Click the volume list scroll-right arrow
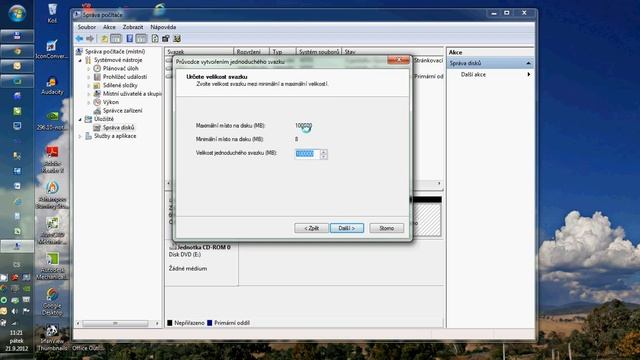The height and width of the screenshot is (360, 640). click(x=439, y=184)
